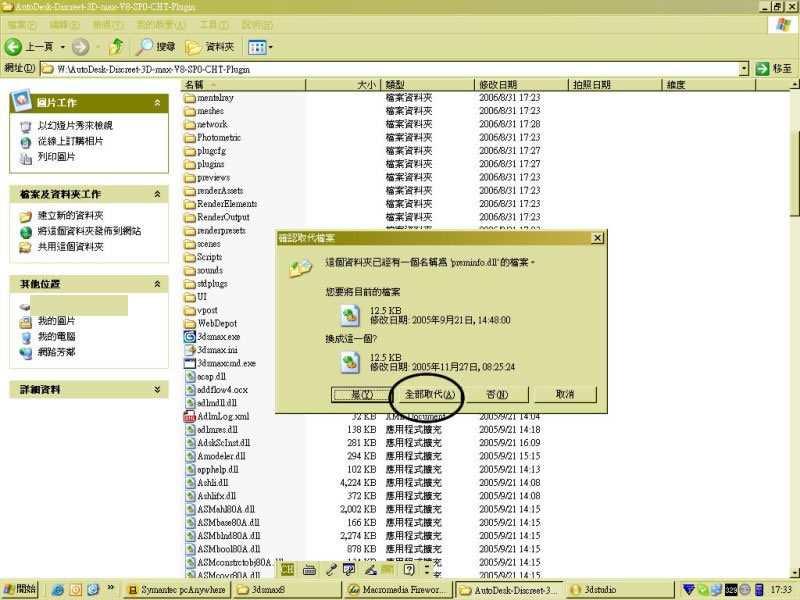Sort files by 大小 size column header
The height and width of the screenshot is (600, 800).
click(343, 85)
